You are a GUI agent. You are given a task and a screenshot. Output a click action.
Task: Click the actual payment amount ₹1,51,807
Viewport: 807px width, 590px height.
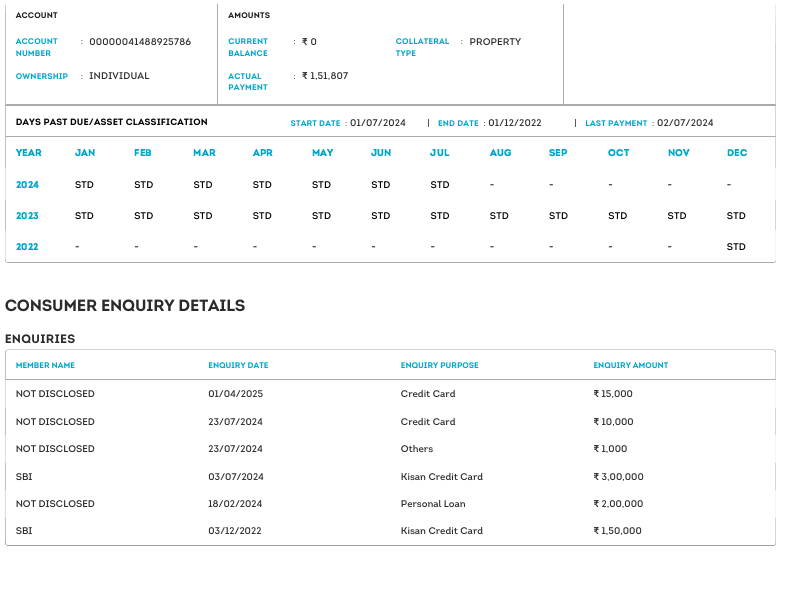[325, 76]
